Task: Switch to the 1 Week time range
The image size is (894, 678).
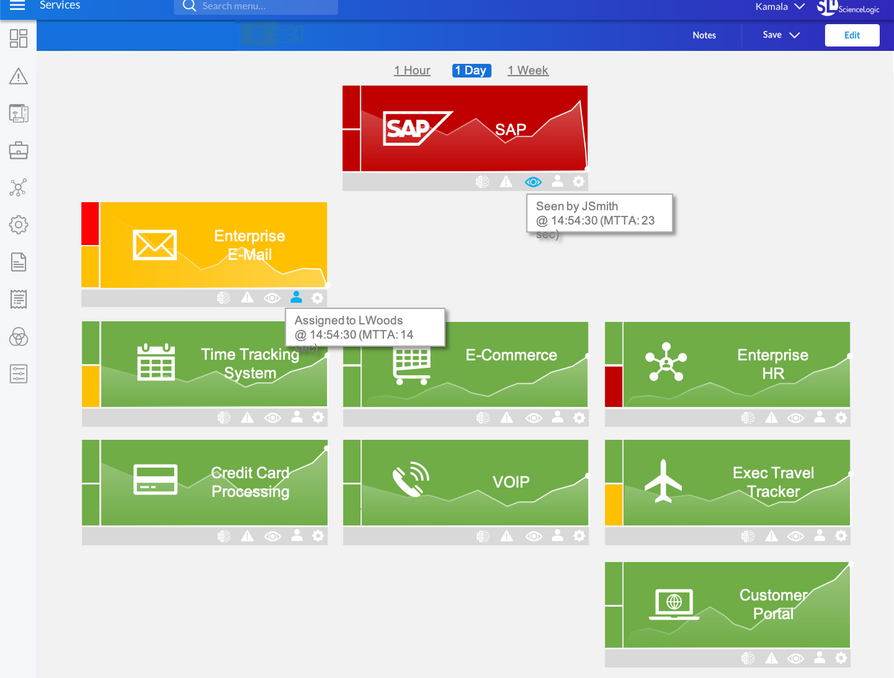Action: pos(528,70)
